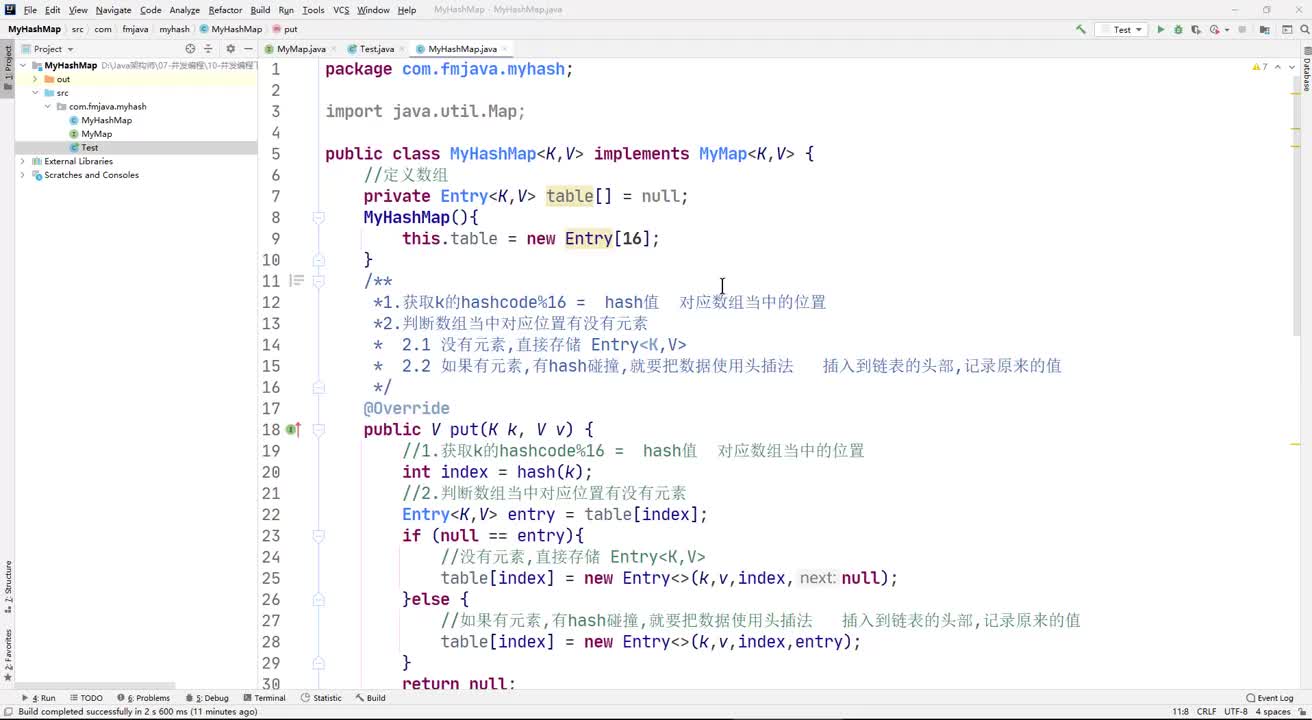Collapse the src folder

tap(35, 92)
